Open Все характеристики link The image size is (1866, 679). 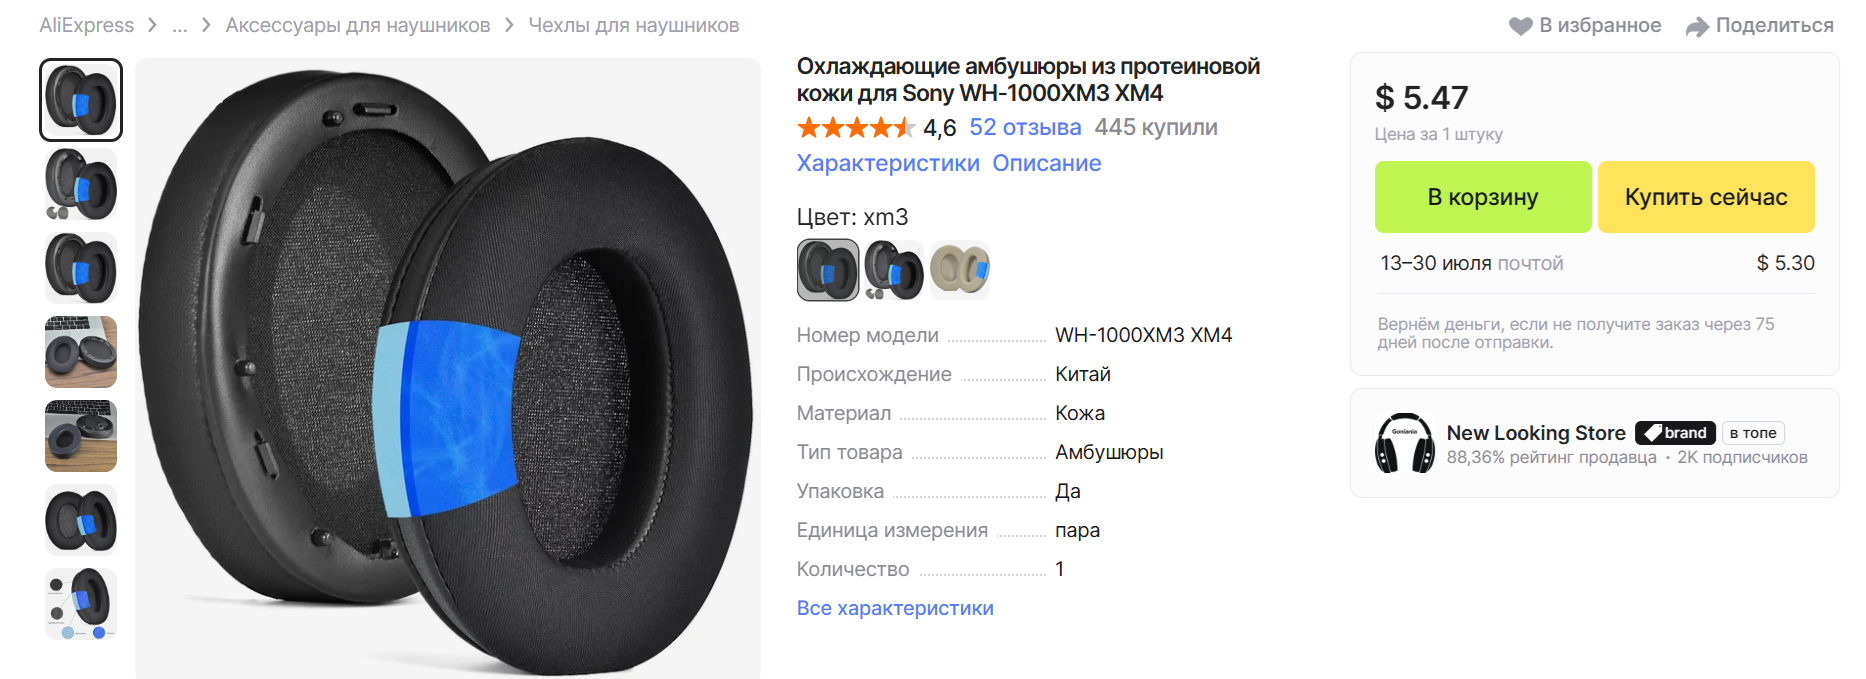coord(895,608)
